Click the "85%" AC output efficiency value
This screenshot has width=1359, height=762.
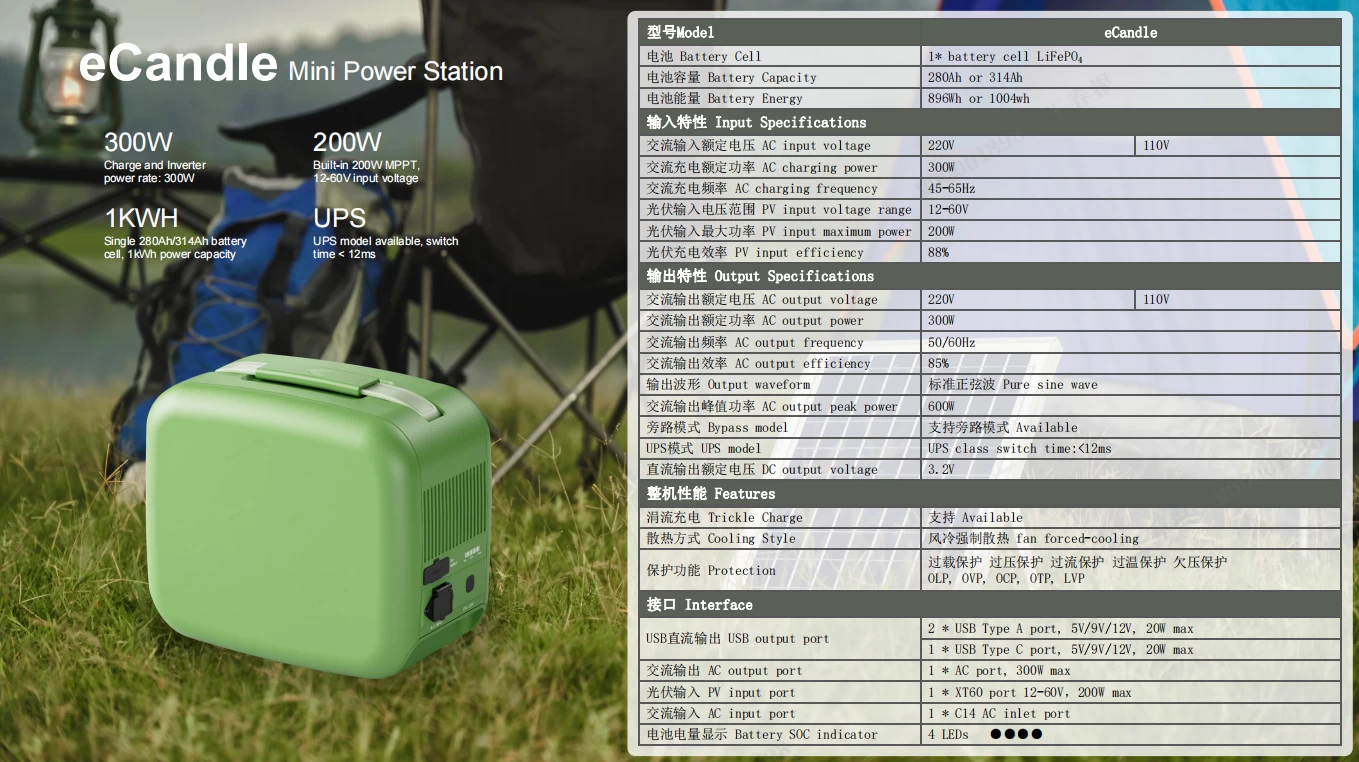[938, 363]
